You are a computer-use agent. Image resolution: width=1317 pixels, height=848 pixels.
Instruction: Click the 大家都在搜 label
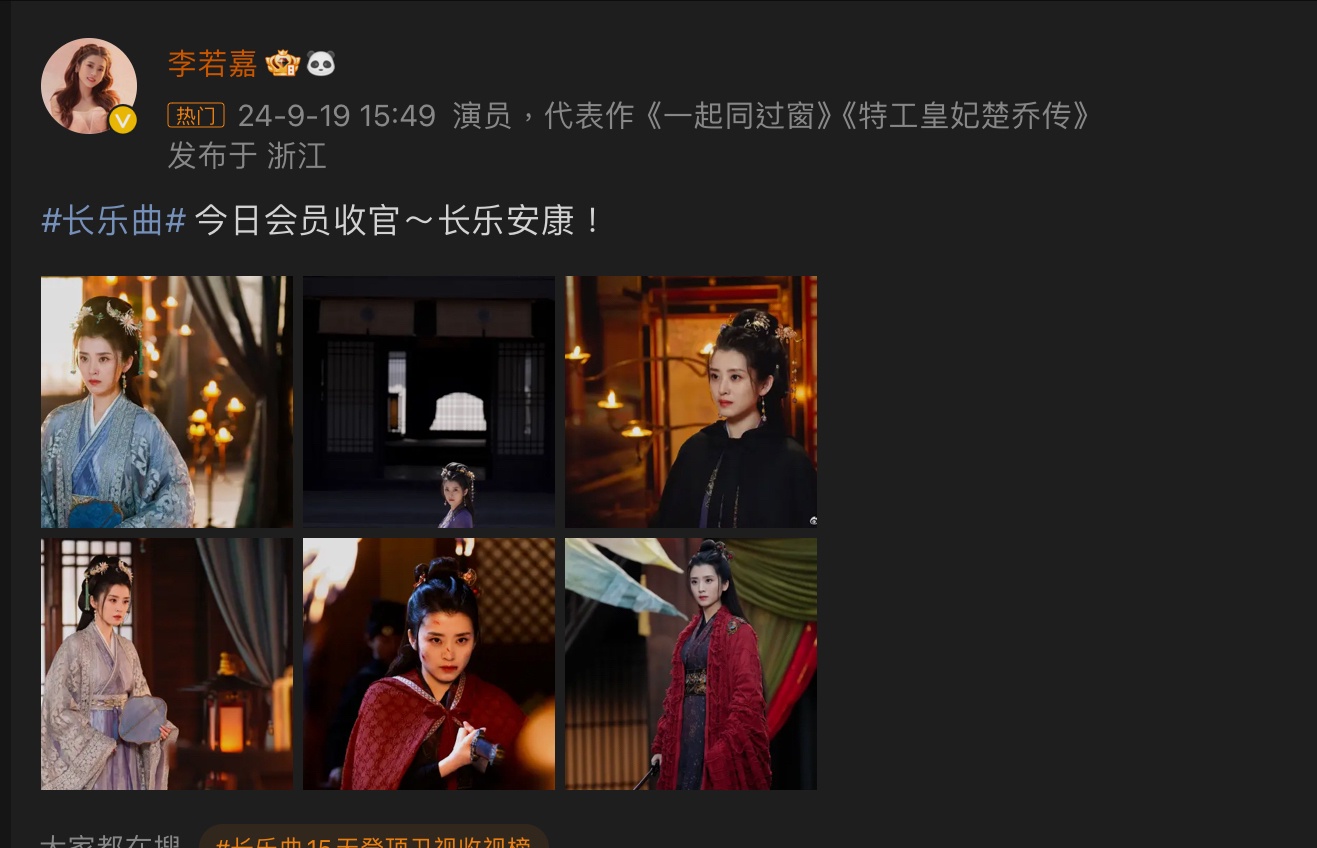click(110, 839)
